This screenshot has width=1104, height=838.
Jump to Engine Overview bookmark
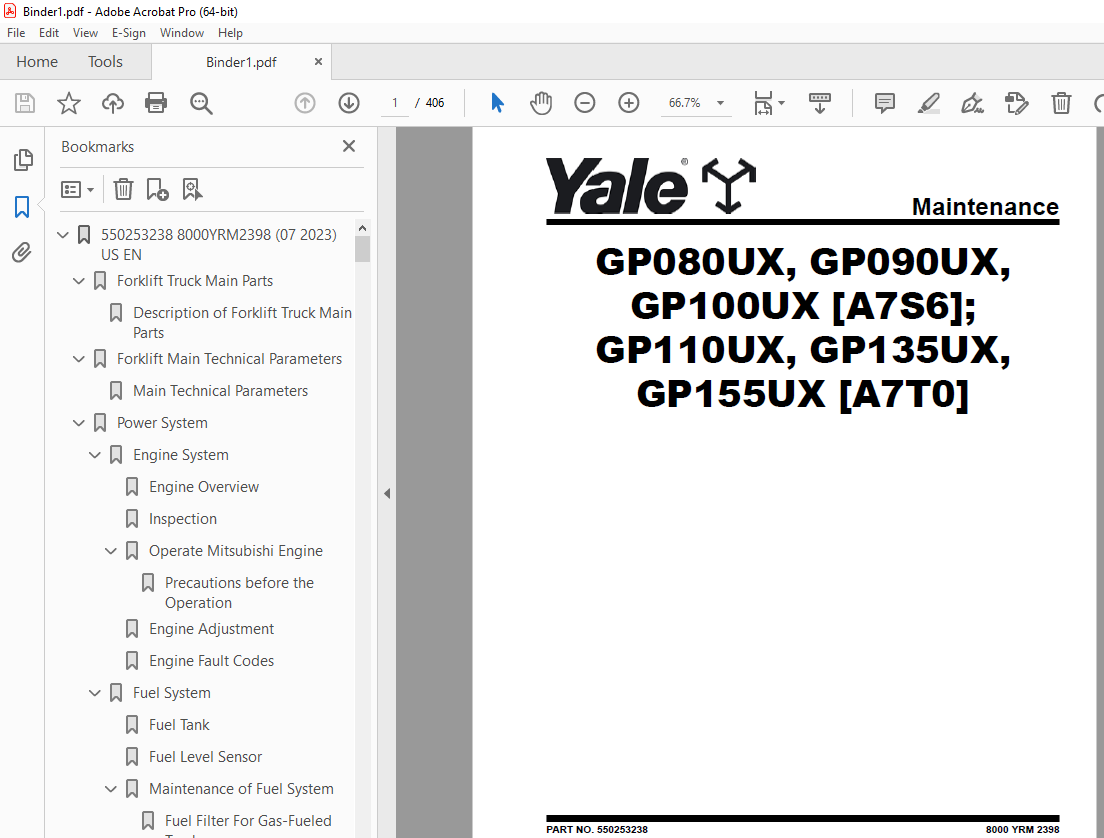click(x=203, y=487)
